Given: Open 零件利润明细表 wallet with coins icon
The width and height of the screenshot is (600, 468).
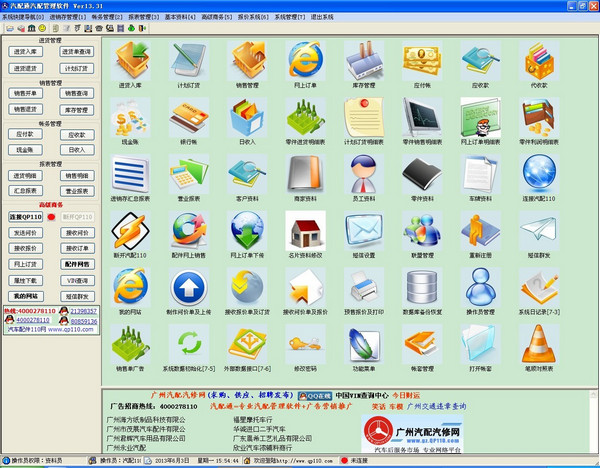Looking at the screenshot, I should click(539, 117).
